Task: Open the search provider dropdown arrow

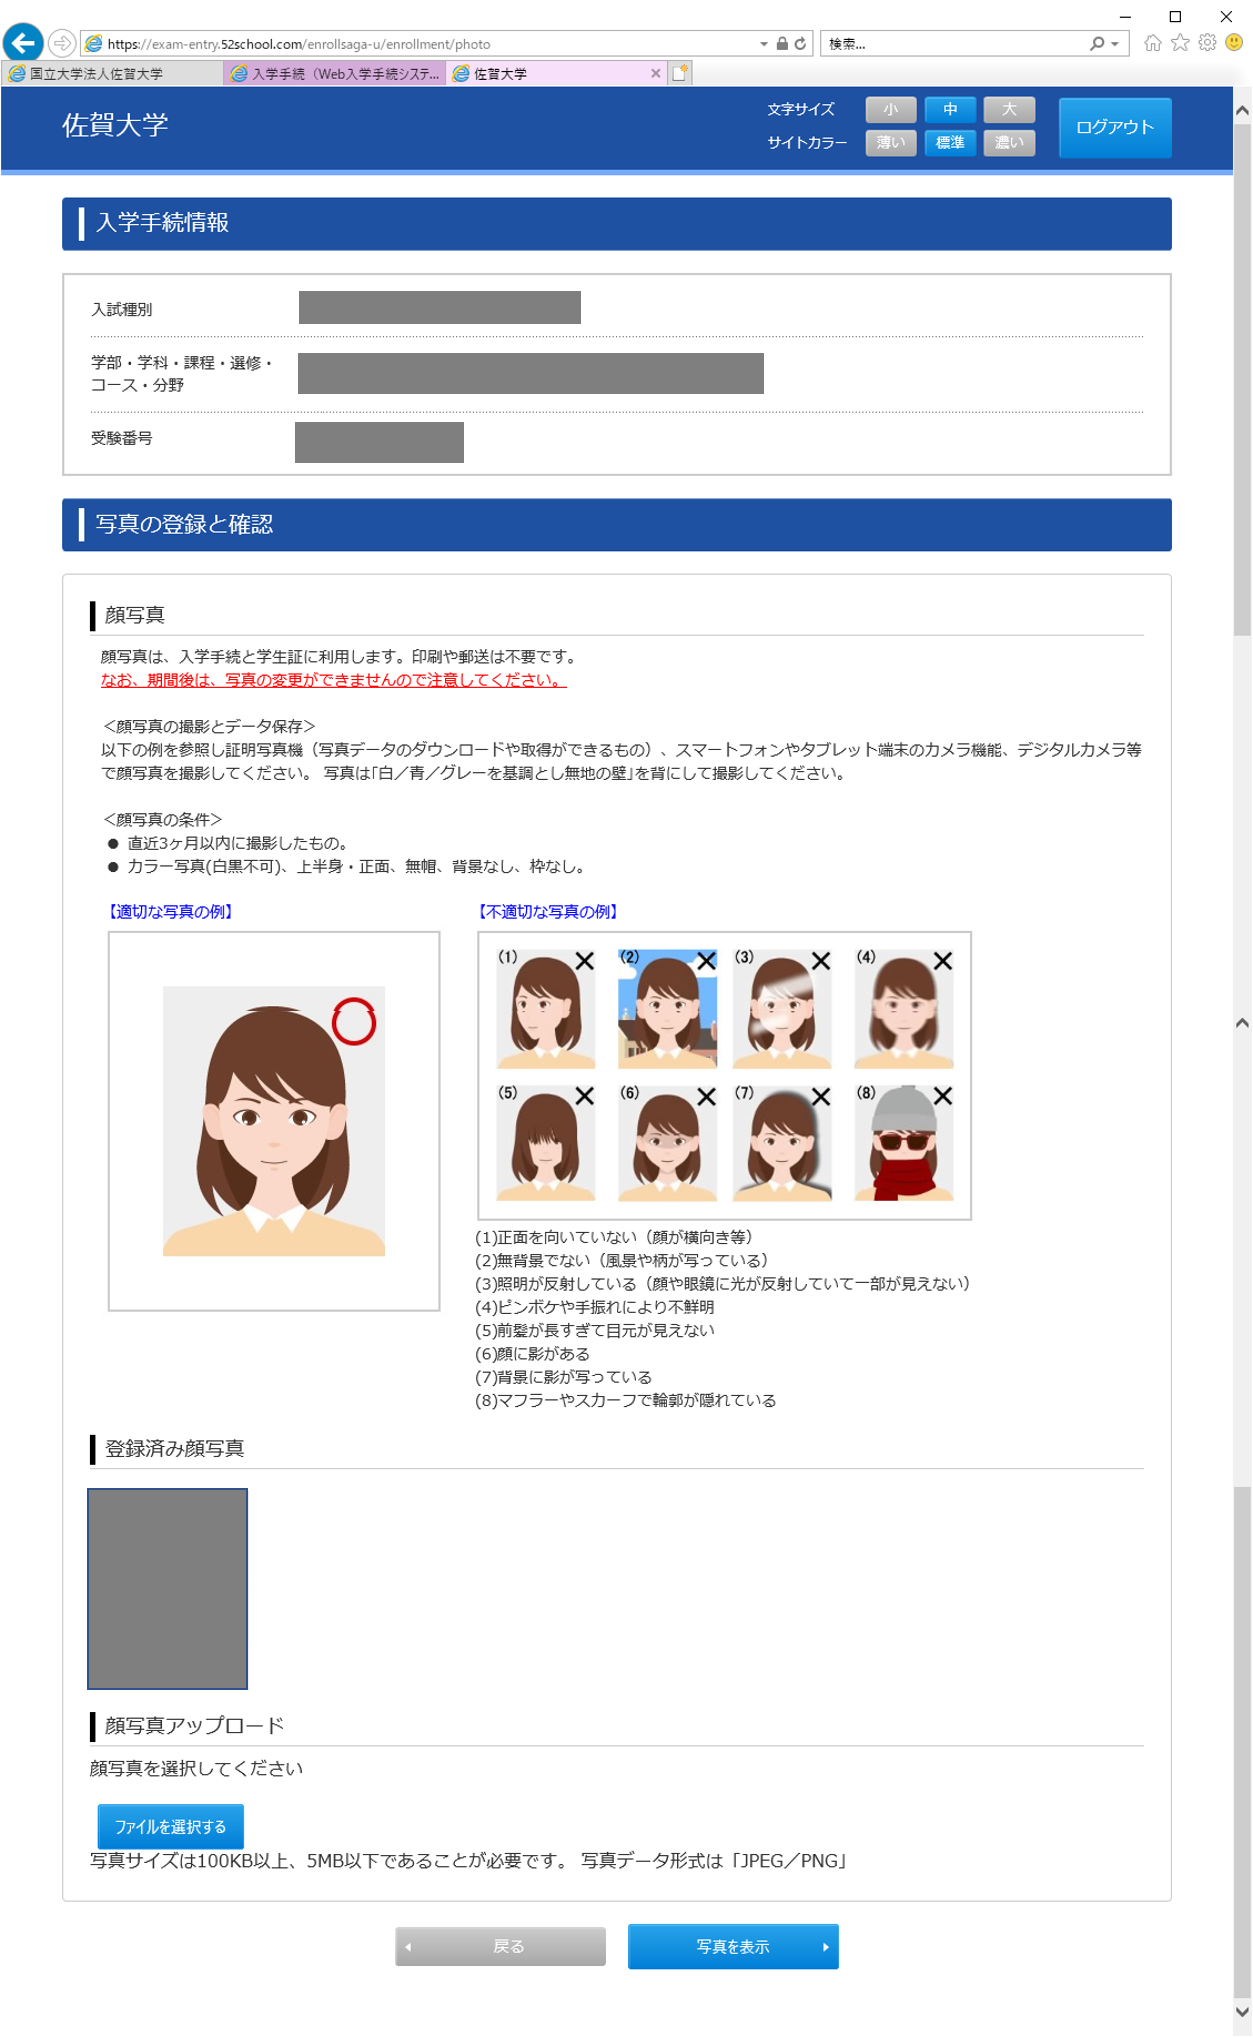Action: (x=1115, y=44)
